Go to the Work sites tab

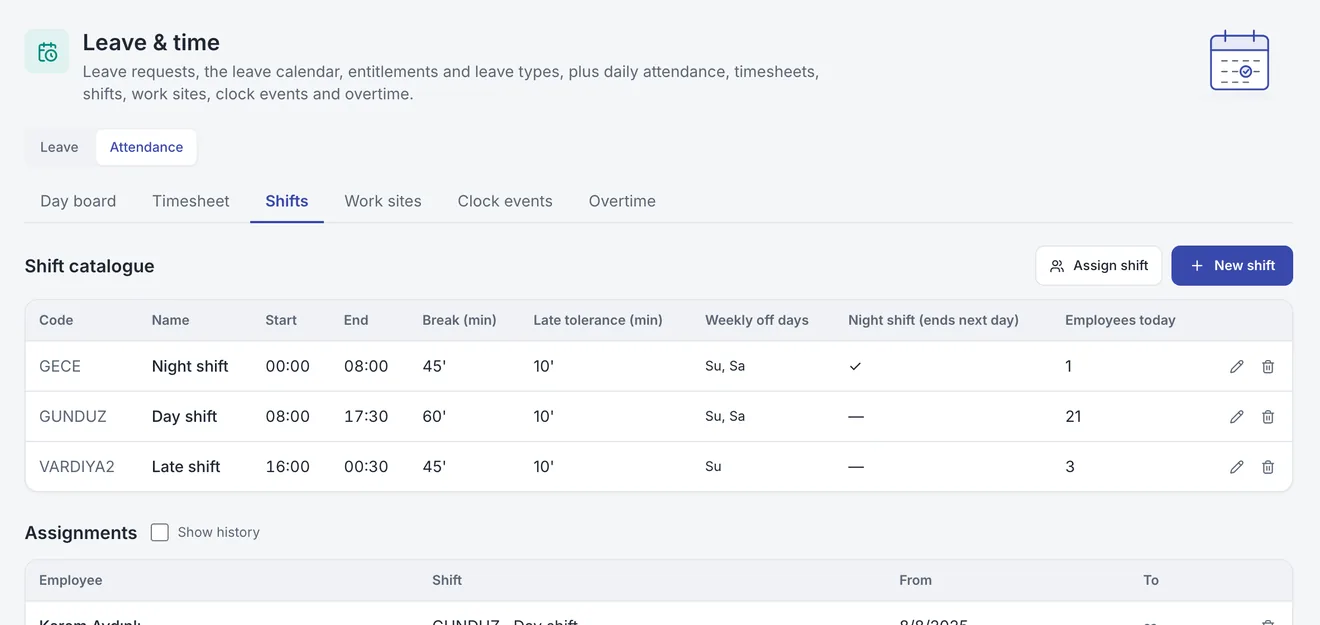383,201
